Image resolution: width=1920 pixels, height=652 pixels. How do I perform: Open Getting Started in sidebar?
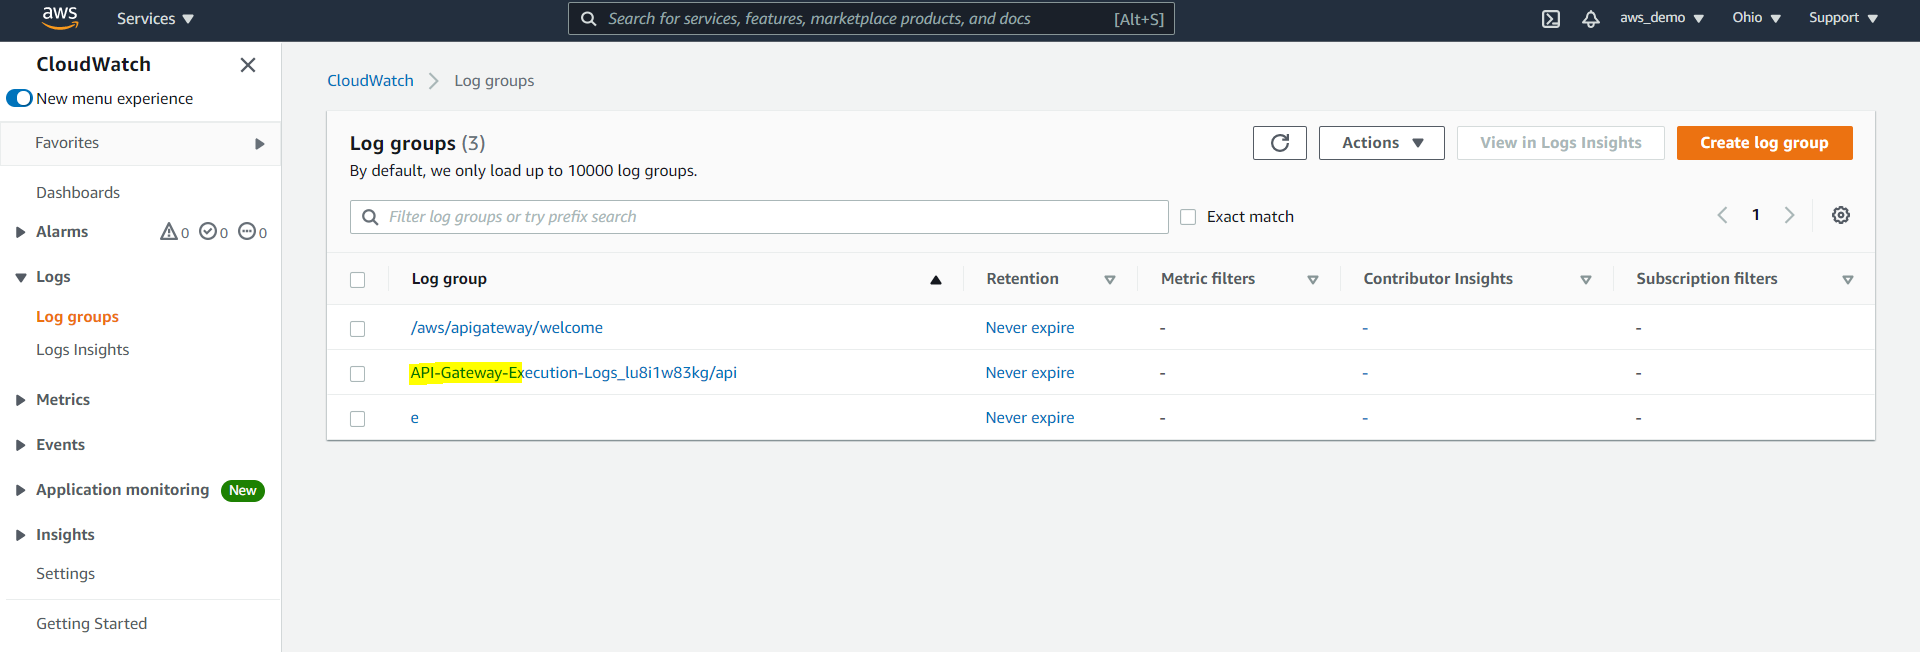coord(92,624)
